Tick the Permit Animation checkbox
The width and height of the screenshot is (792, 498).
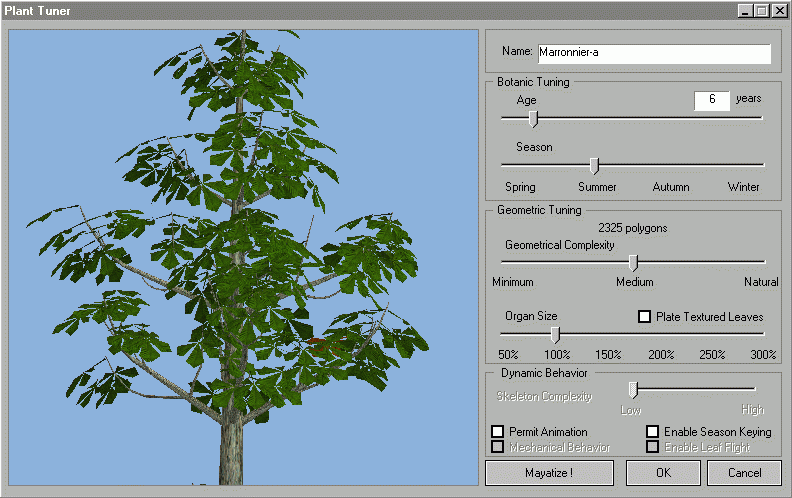coord(498,431)
